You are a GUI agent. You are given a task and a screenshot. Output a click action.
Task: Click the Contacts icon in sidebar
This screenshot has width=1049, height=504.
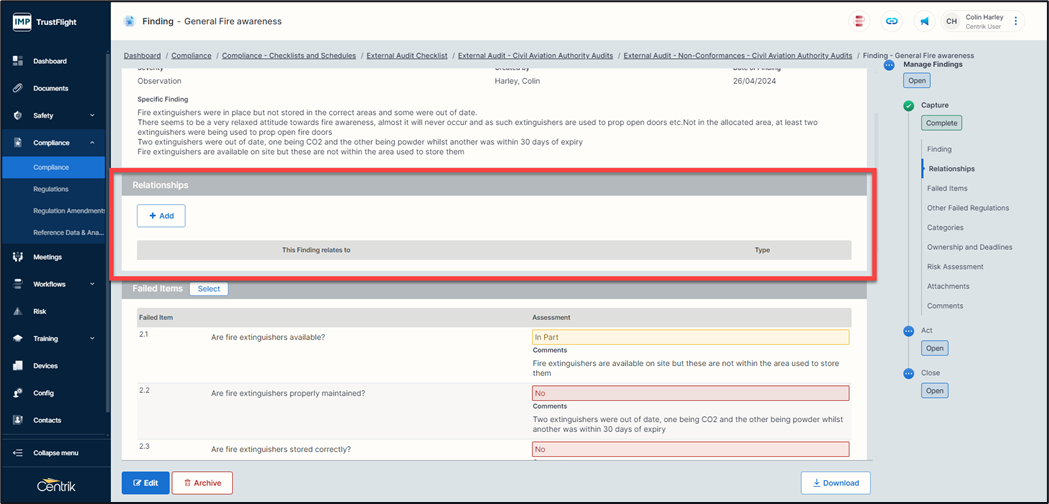pyautogui.click(x=18, y=420)
